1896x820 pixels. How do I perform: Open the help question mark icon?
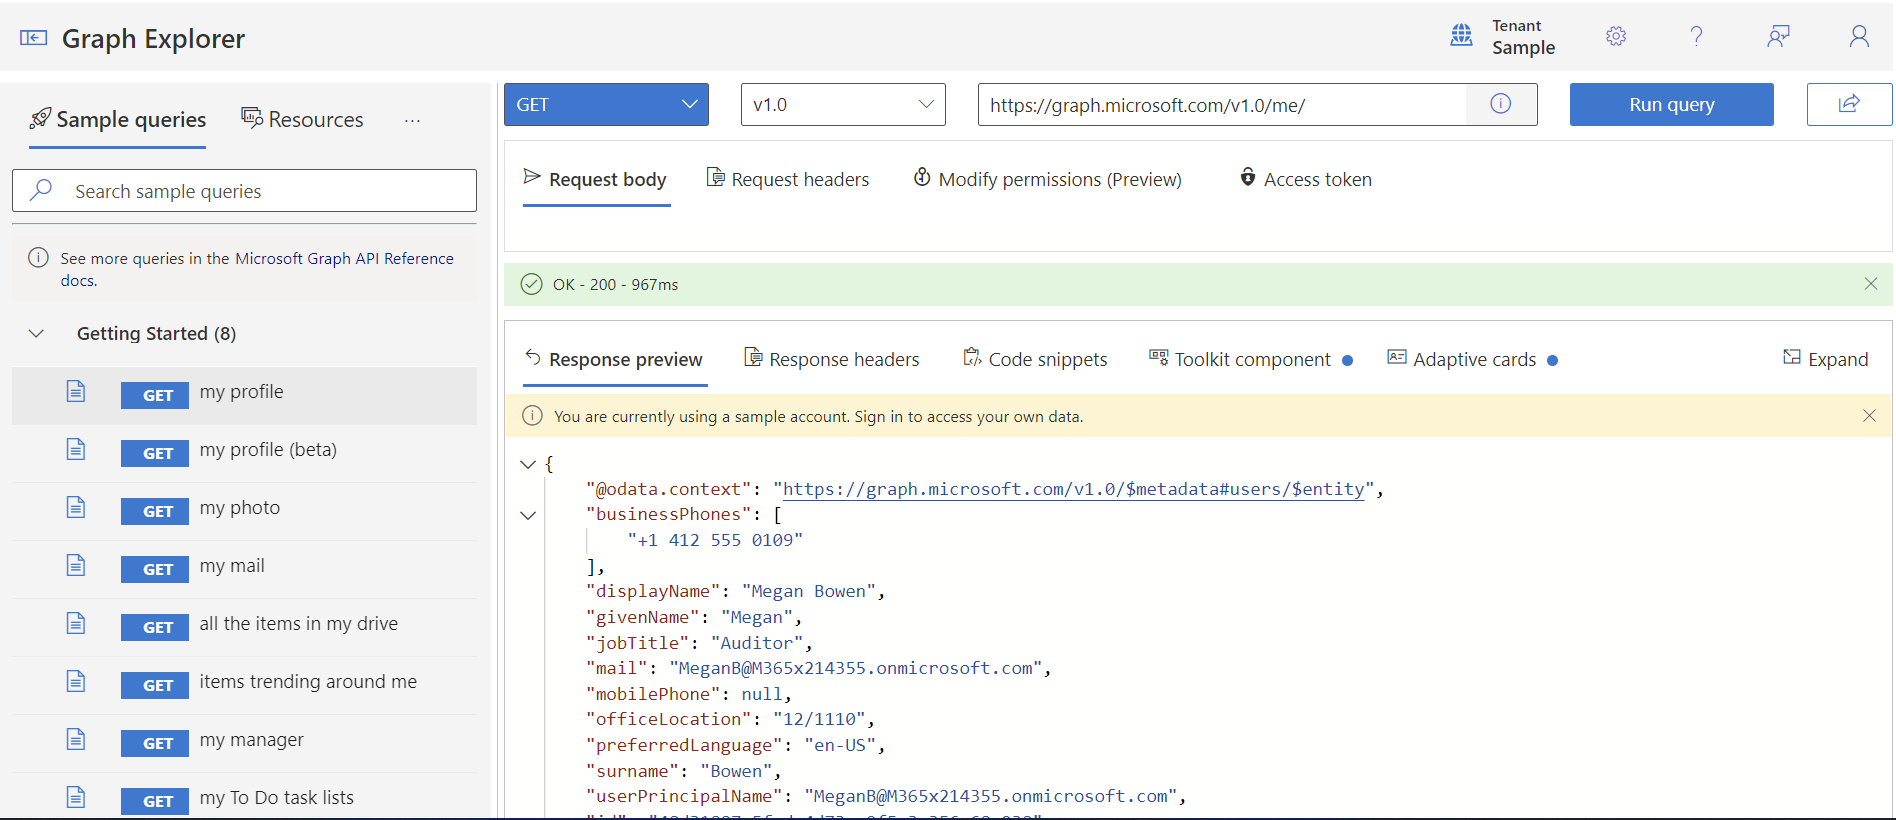tap(1696, 36)
